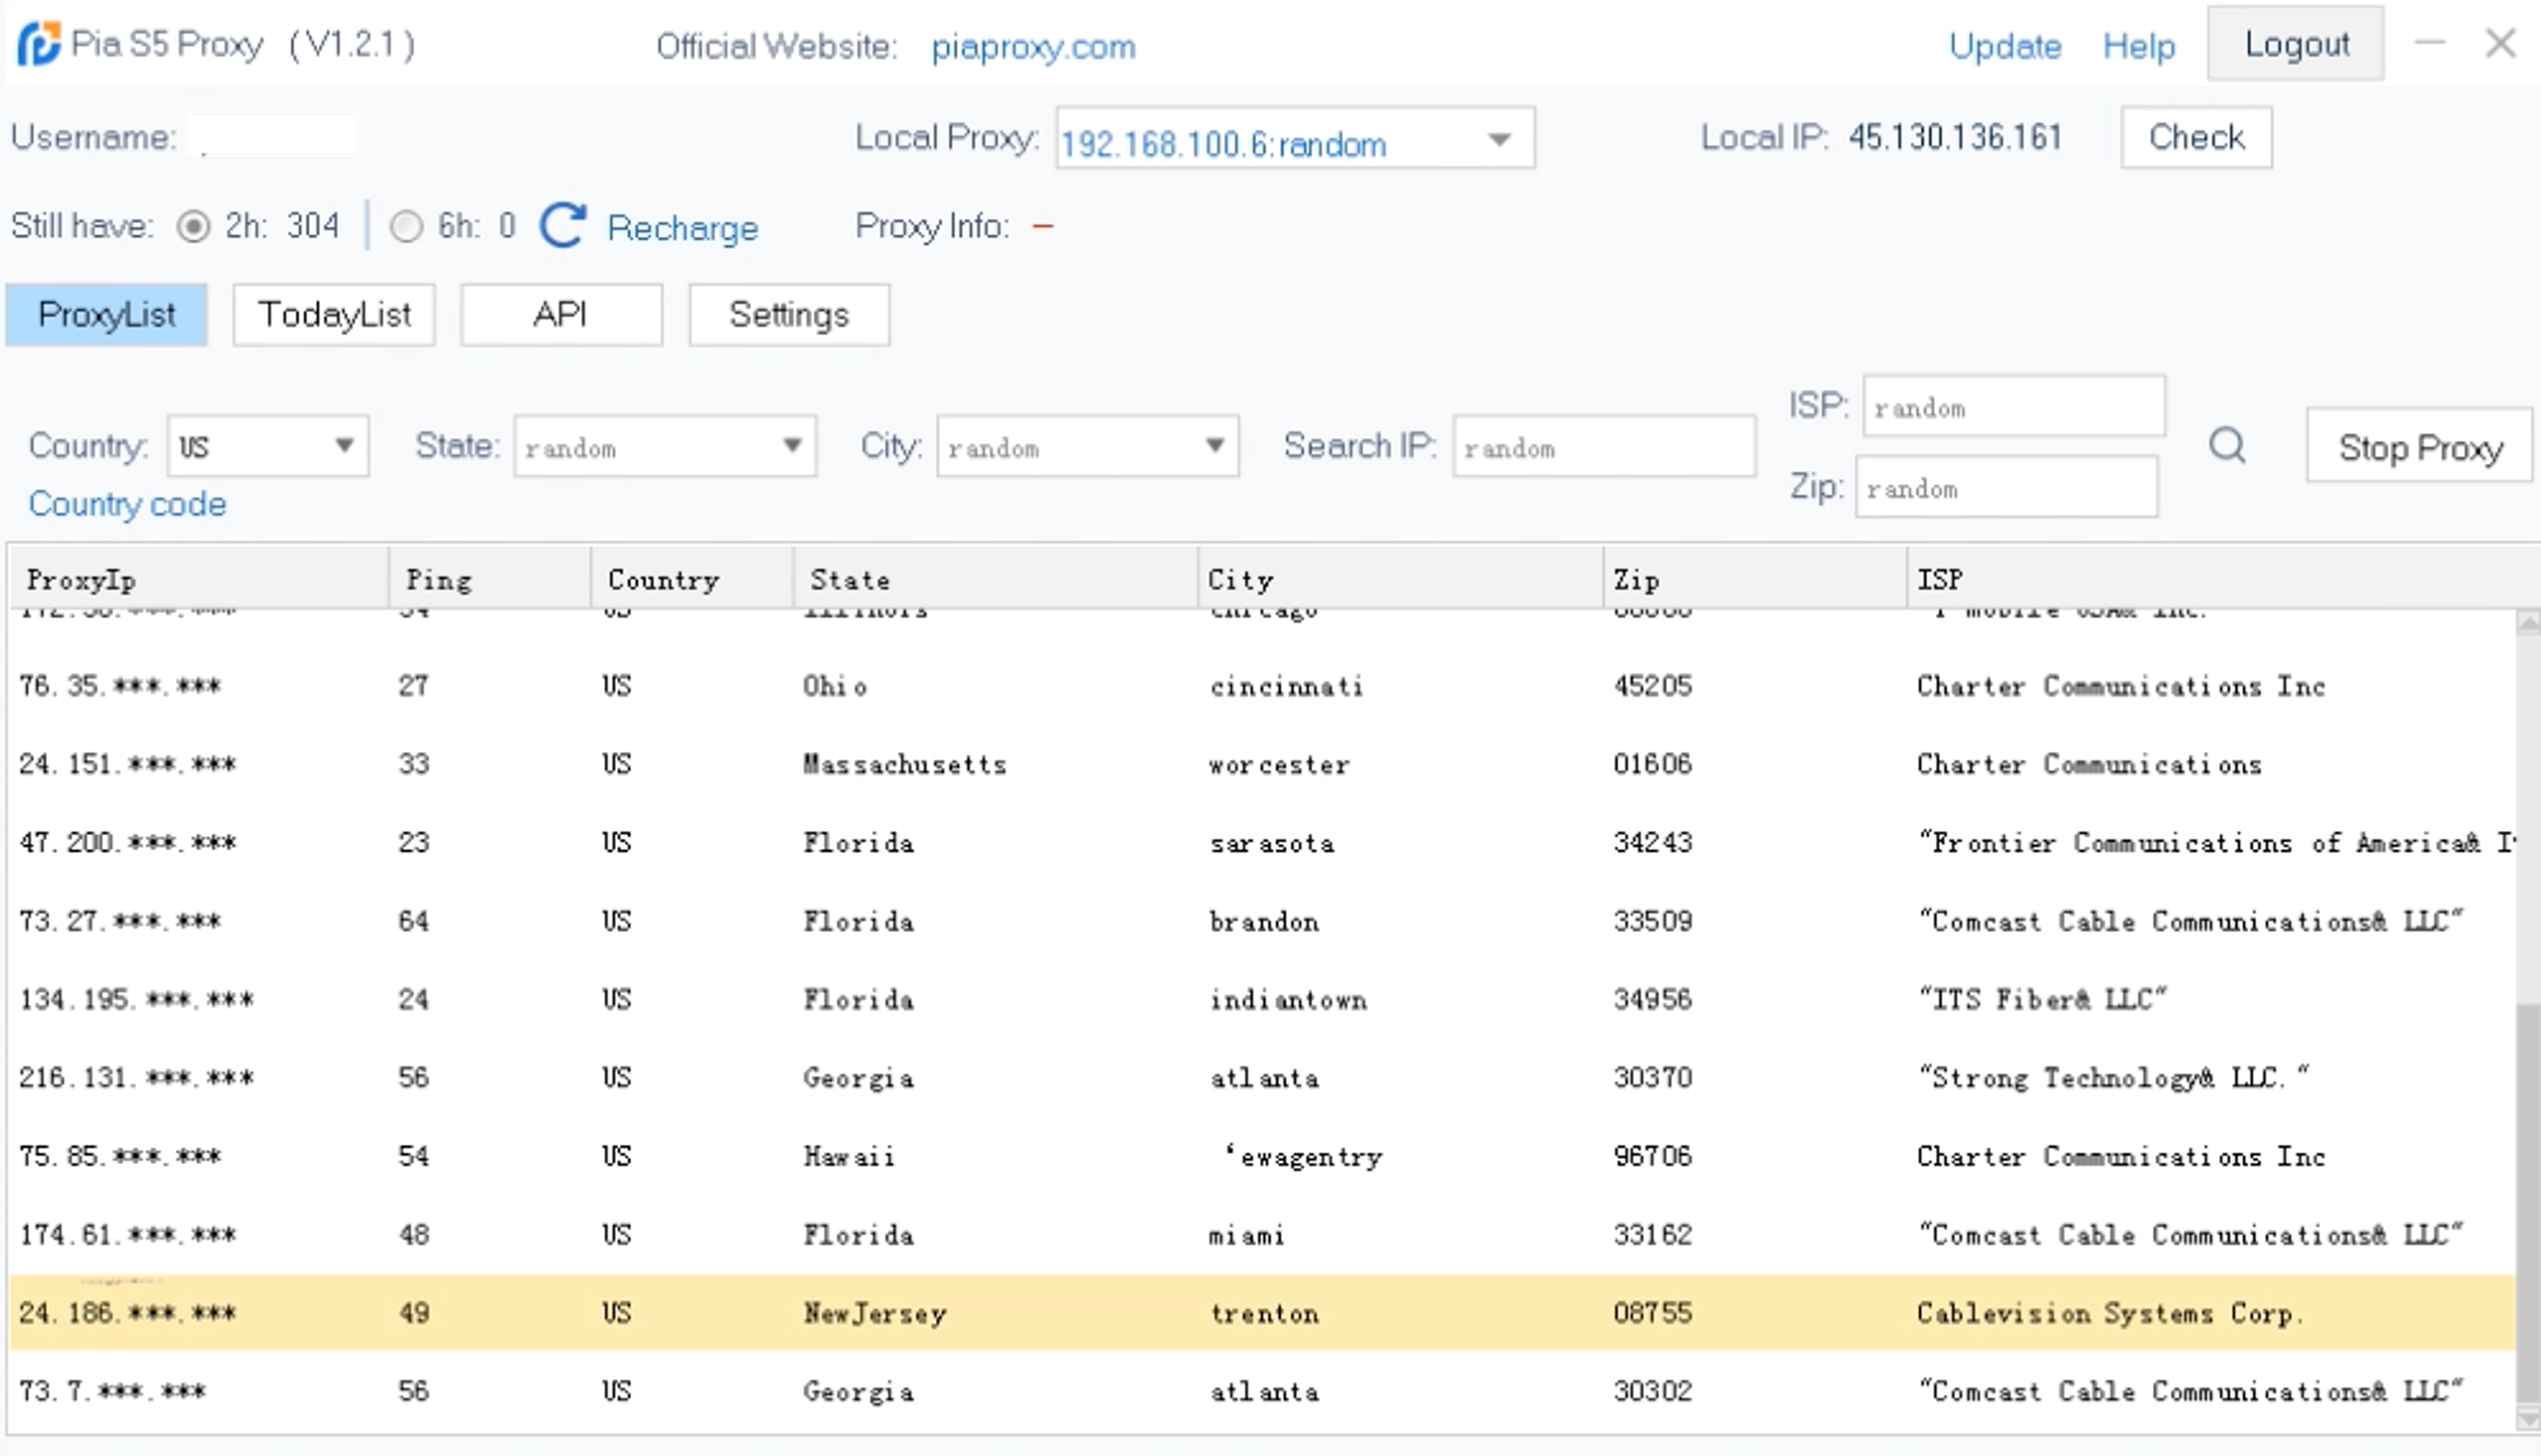
Task: Switch to the TodayList tab
Action: pos(334,315)
